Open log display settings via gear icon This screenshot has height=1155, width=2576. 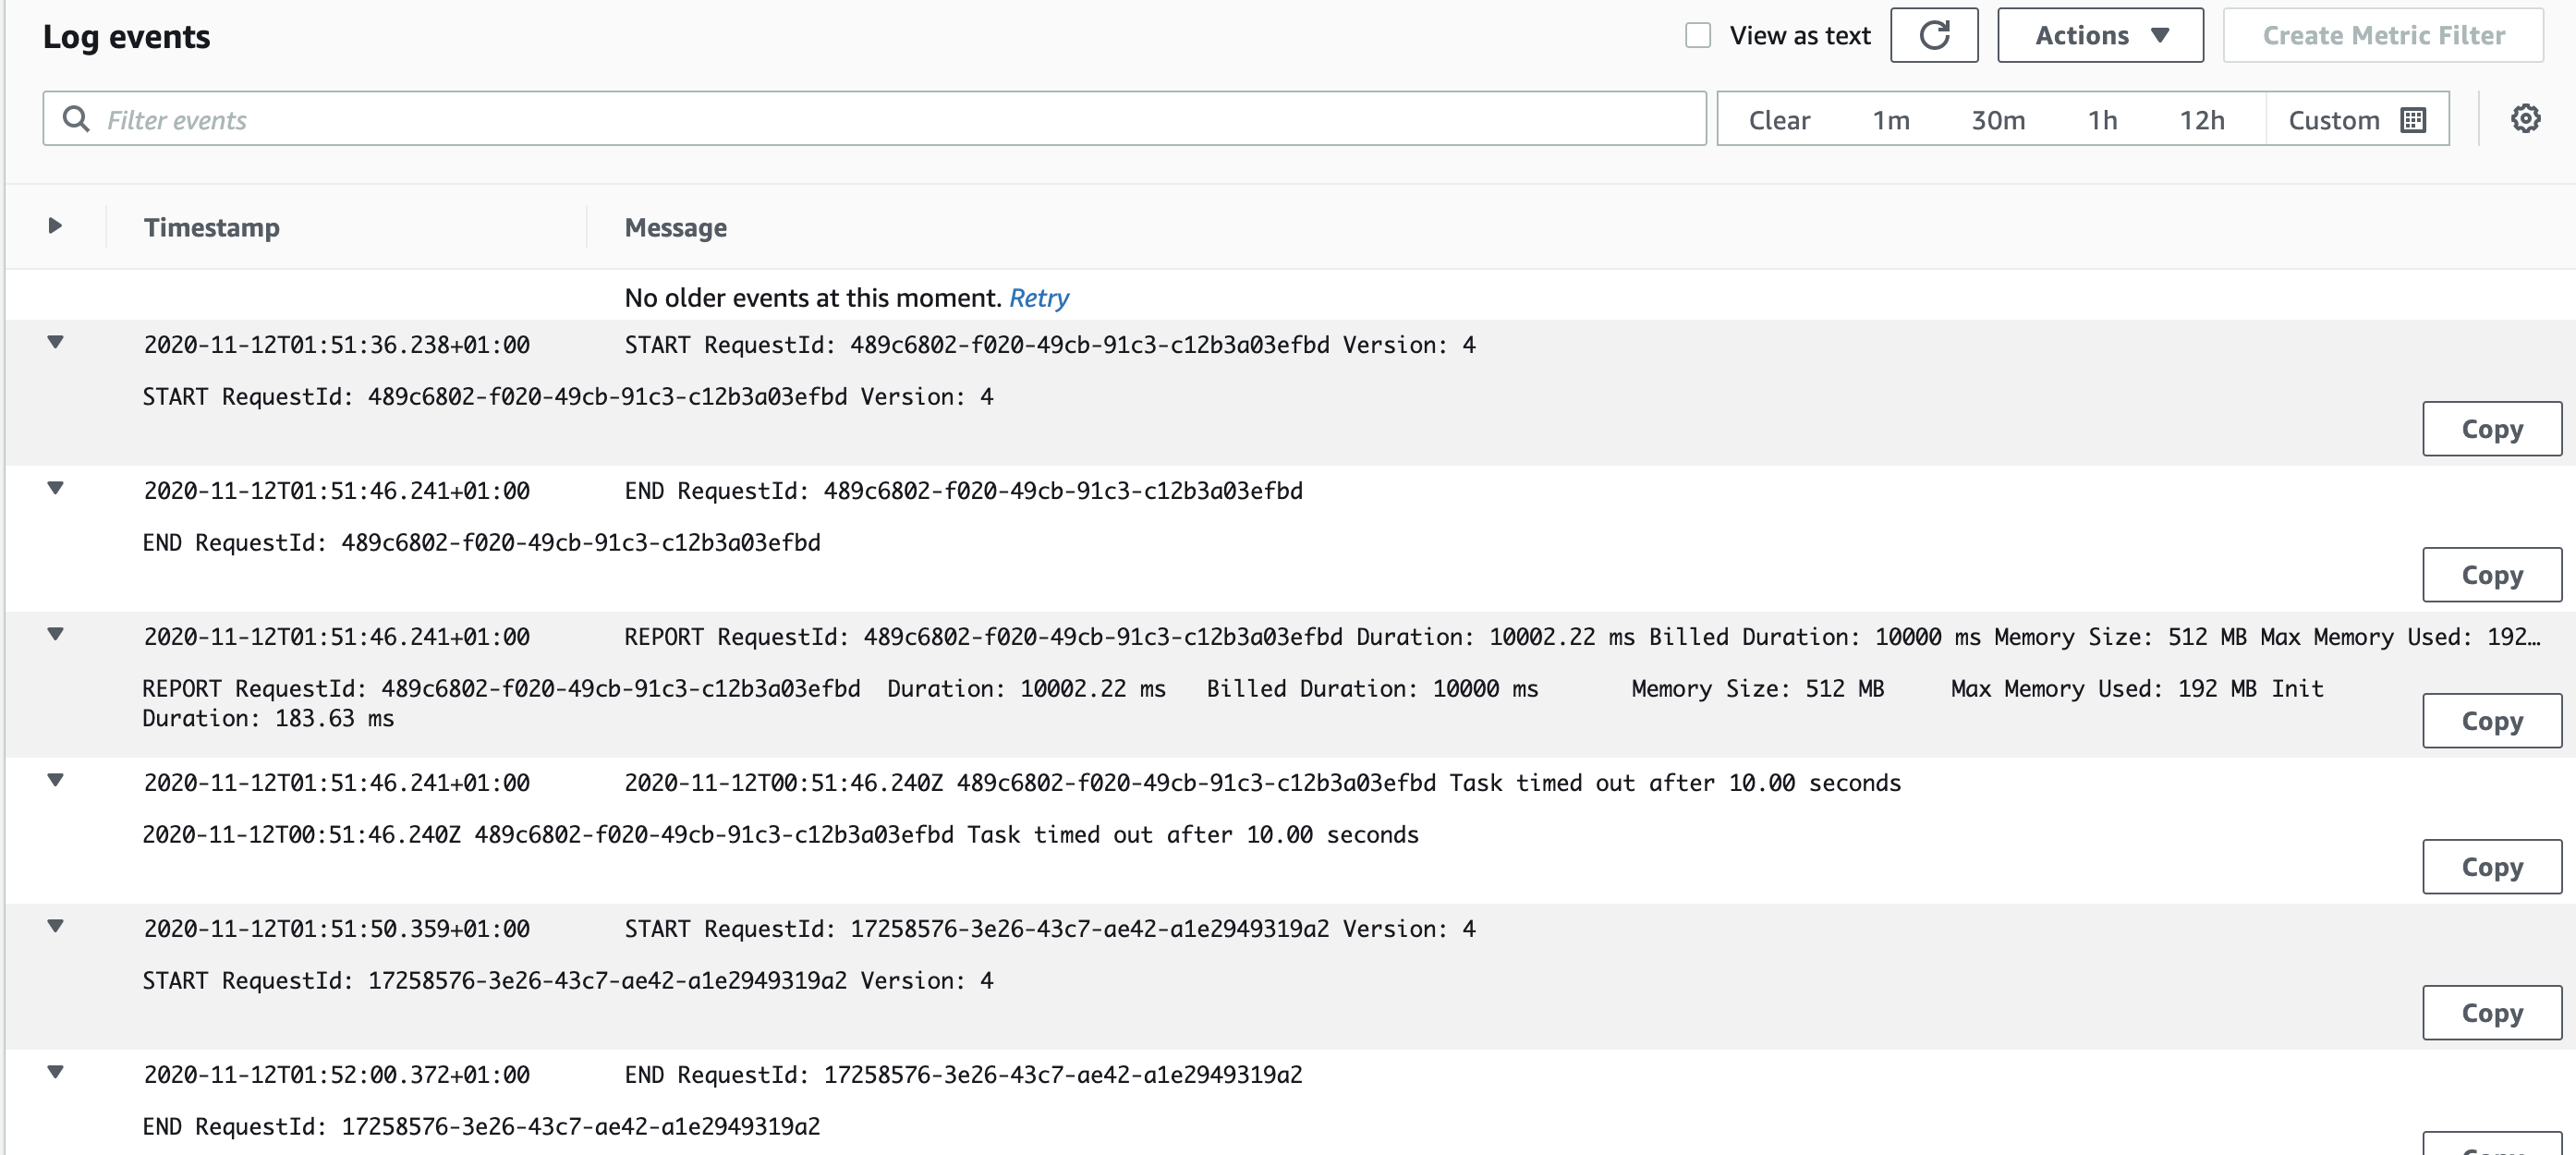(2527, 118)
